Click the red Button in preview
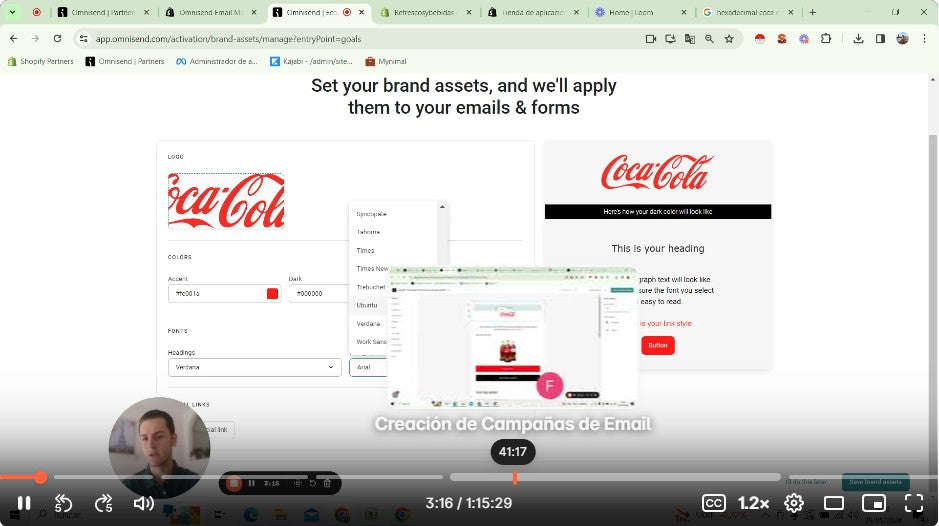The width and height of the screenshot is (939, 526). pos(657,345)
